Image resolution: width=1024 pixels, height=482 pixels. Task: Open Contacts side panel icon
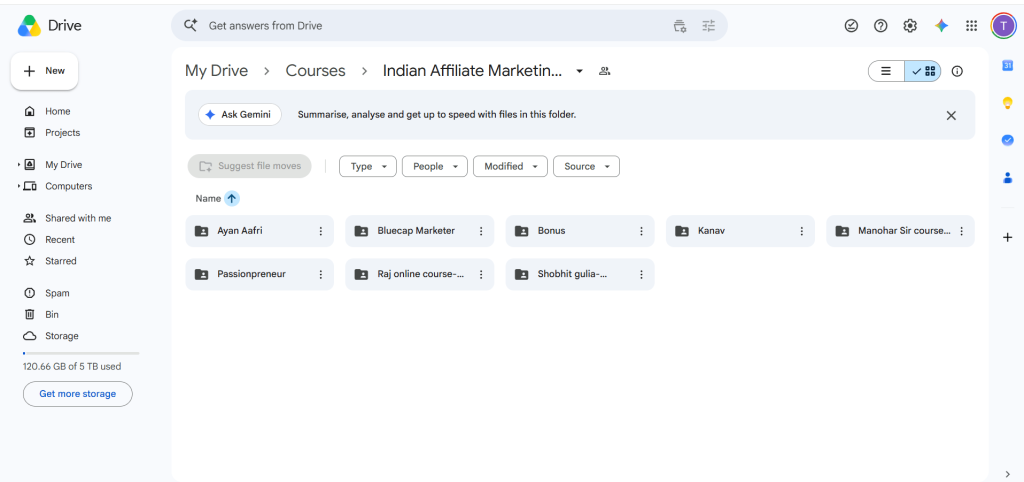click(x=1007, y=177)
